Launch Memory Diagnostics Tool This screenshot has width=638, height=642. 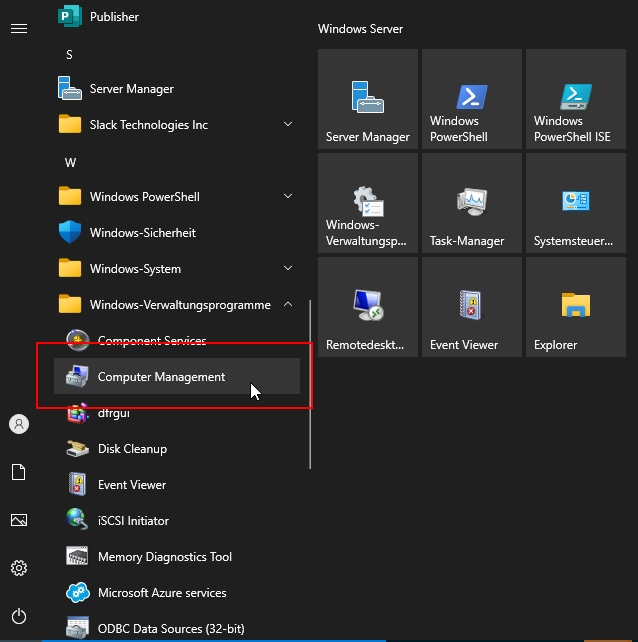(x=176, y=557)
